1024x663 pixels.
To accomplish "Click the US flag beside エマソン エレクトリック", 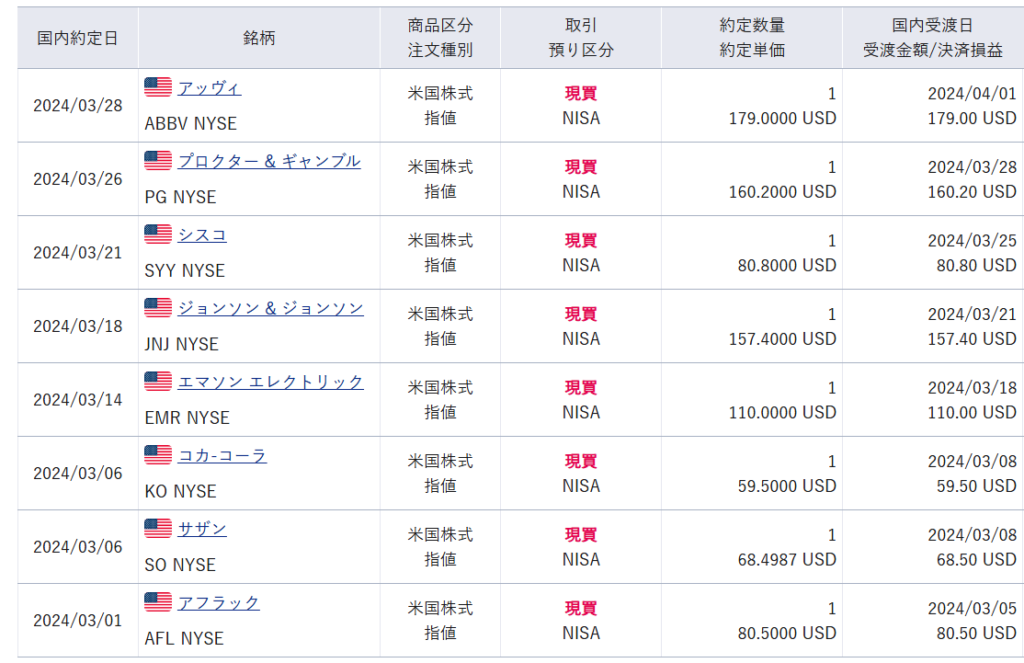I will (158, 382).
